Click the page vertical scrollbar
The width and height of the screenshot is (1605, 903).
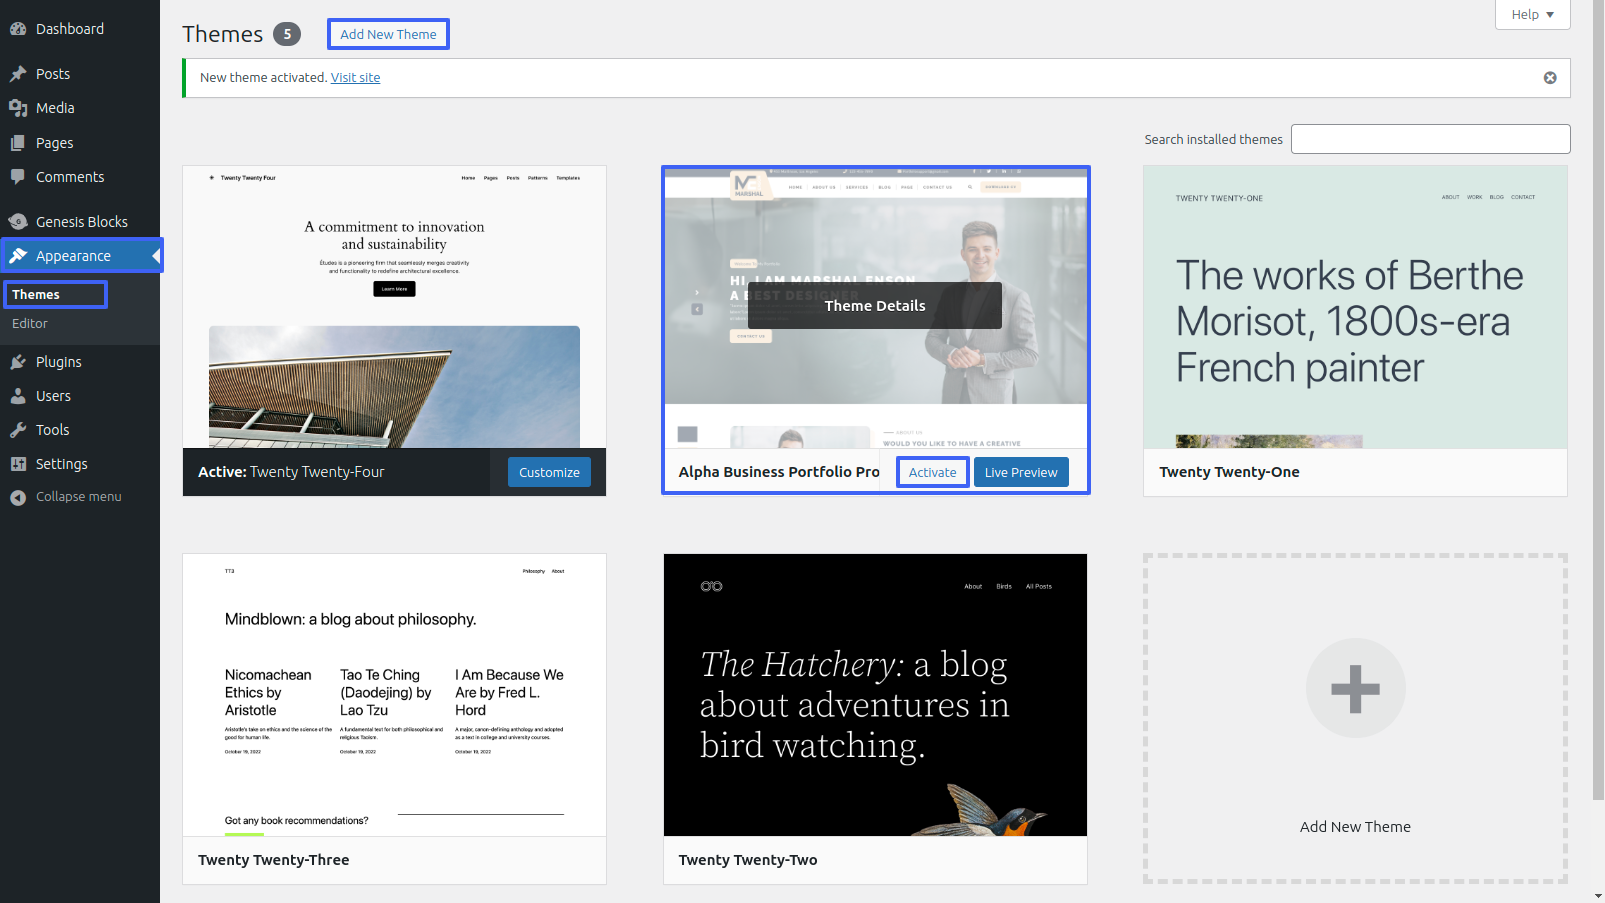click(1598, 400)
